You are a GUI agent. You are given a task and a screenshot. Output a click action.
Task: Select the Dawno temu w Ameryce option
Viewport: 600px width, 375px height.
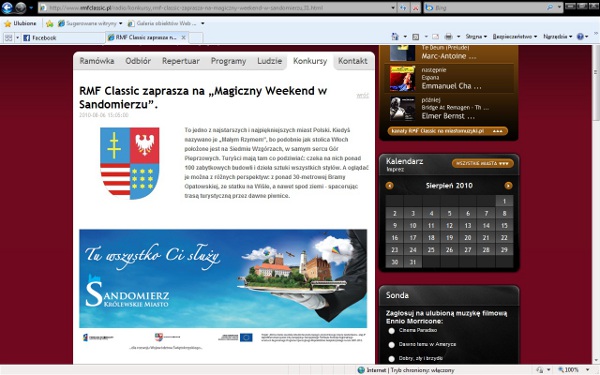[391, 345]
